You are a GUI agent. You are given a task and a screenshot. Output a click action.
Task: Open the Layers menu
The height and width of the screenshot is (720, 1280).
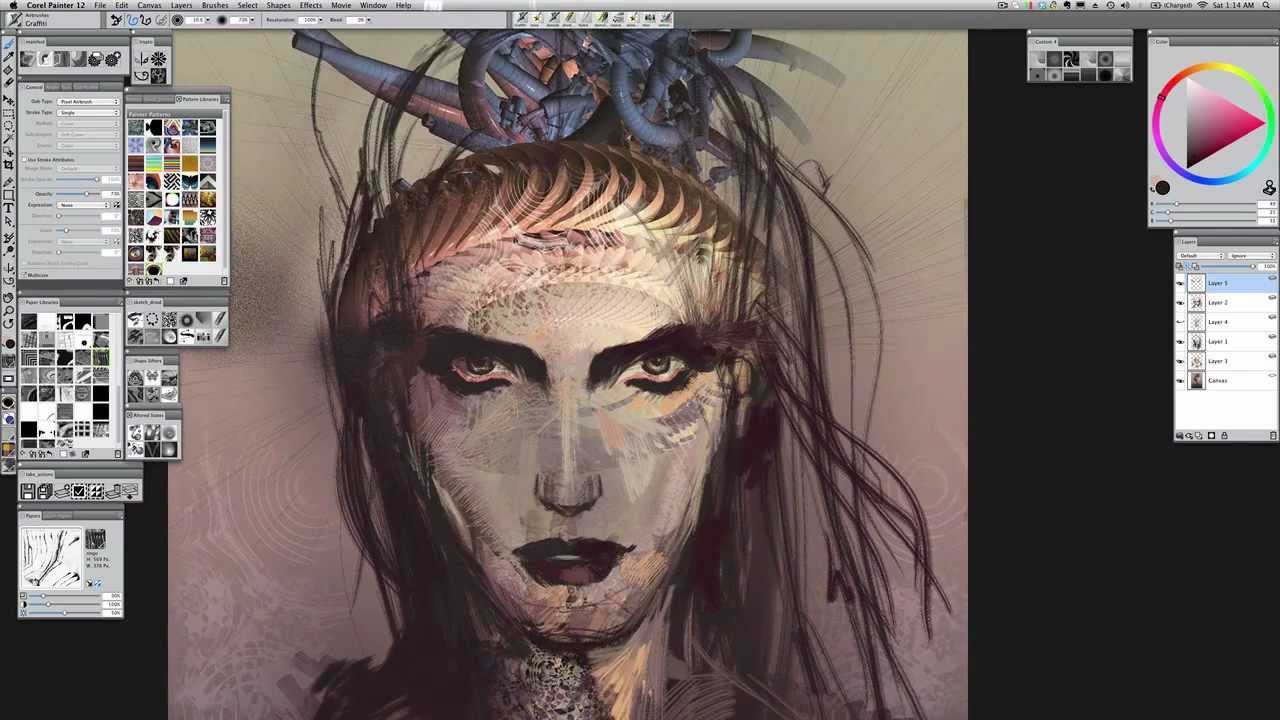(x=181, y=5)
